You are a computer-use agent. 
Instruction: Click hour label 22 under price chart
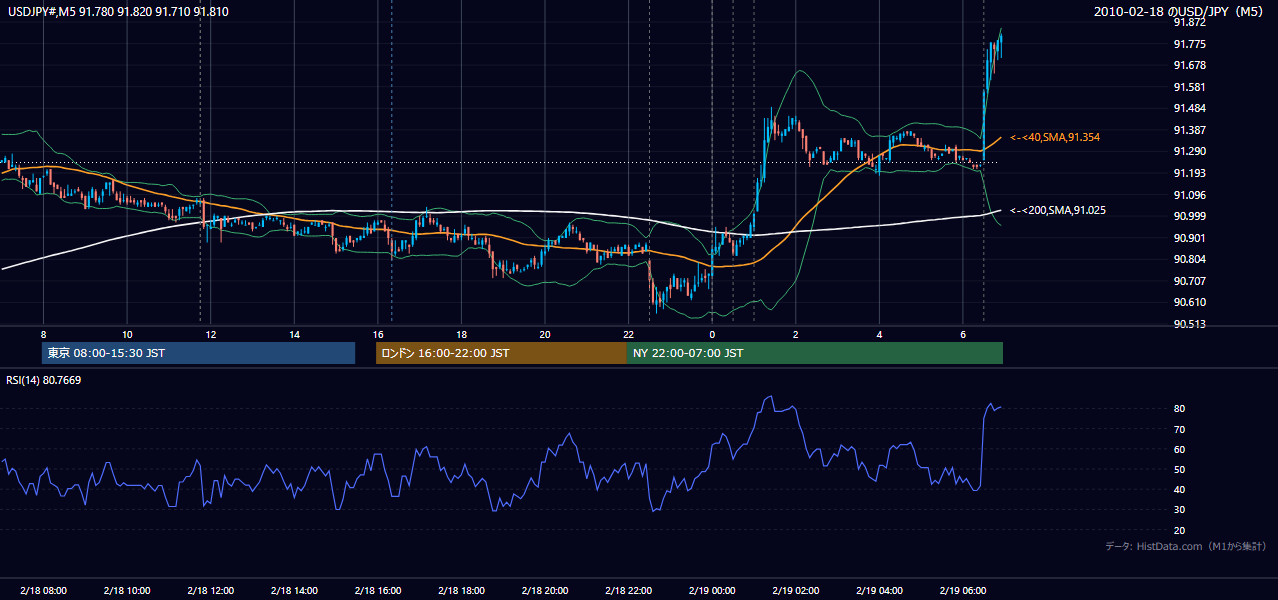tap(628, 334)
